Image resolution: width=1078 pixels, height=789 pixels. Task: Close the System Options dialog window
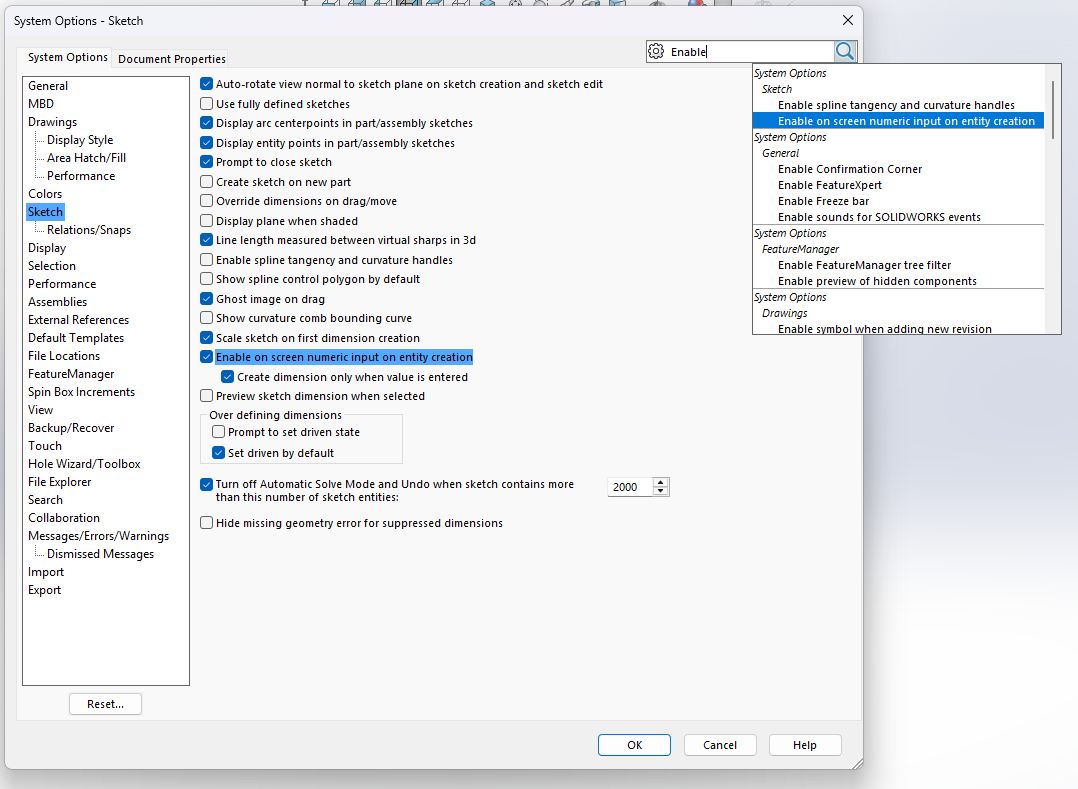[x=848, y=20]
